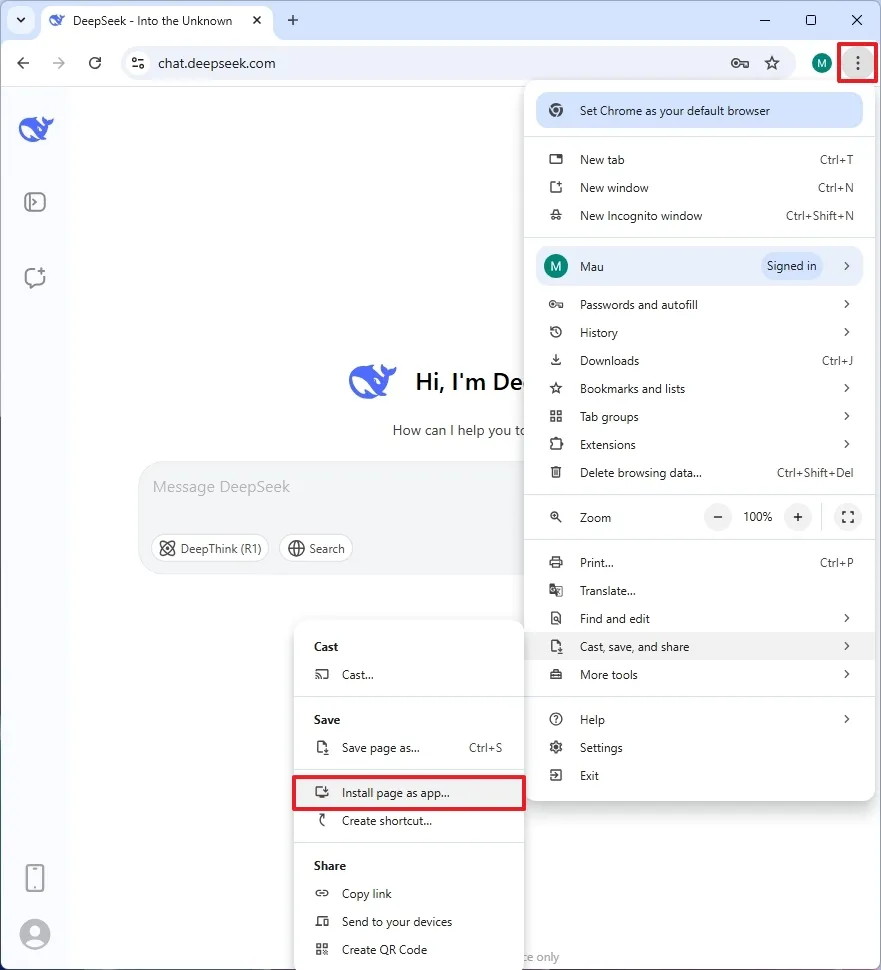Collapse the sidebar with the toggle icon
This screenshot has width=881, height=970.
click(35, 202)
